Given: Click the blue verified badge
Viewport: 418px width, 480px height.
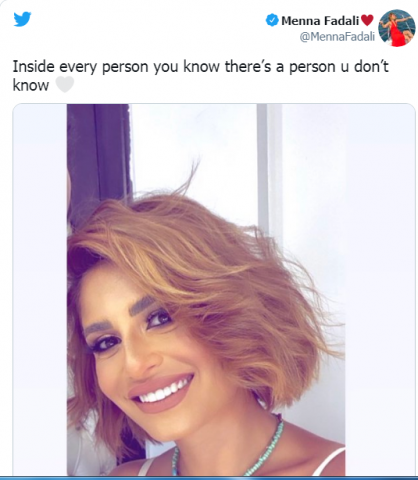Looking at the screenshot, I should click(272, 20).
